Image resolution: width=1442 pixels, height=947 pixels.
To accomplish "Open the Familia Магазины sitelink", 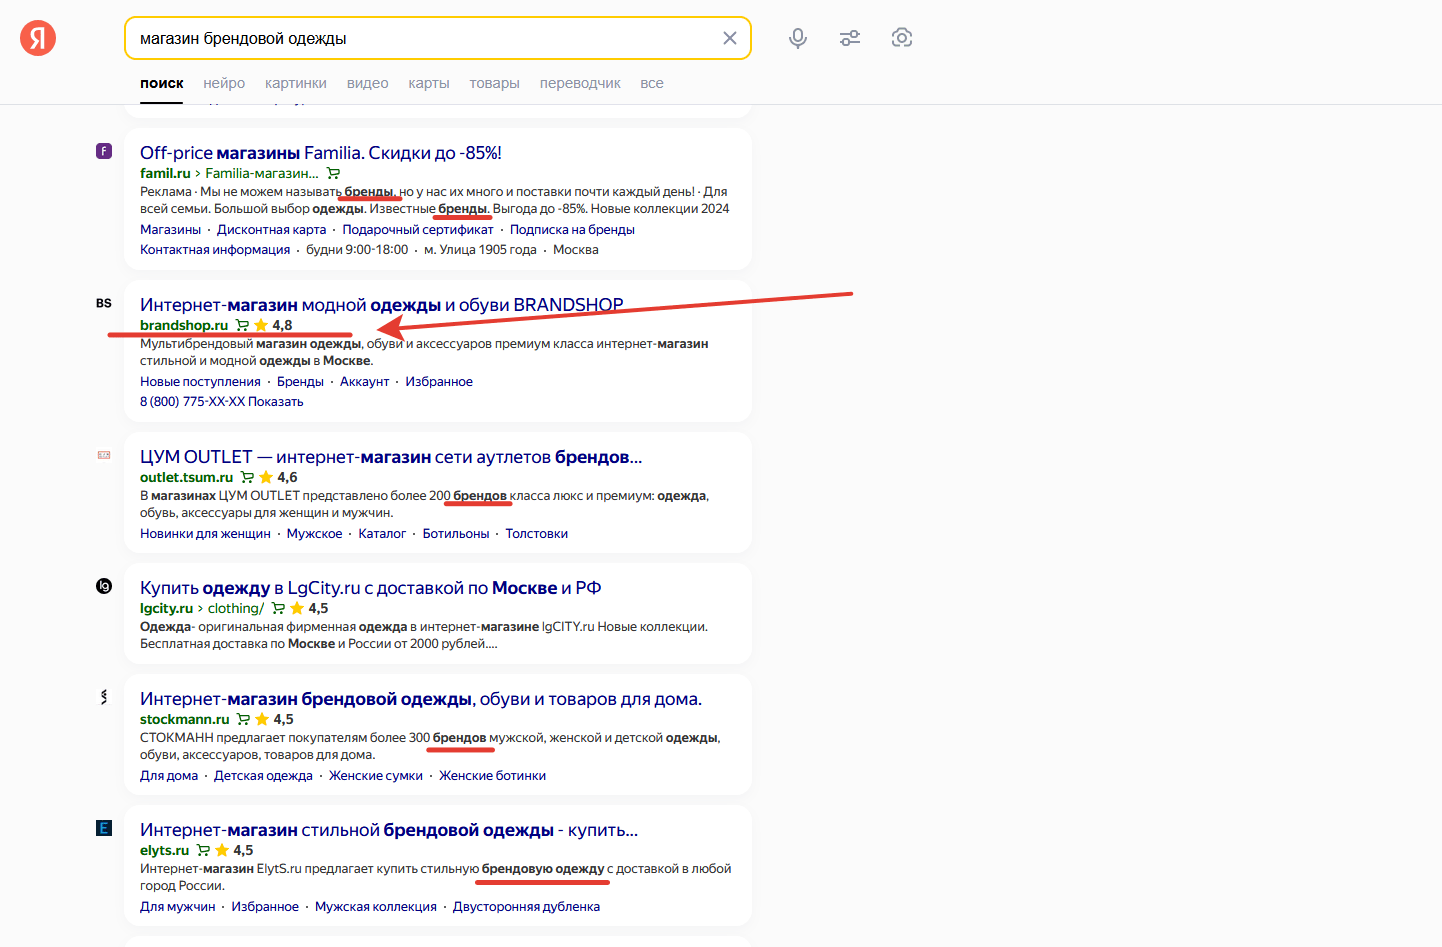I will [x=170, y=229].
